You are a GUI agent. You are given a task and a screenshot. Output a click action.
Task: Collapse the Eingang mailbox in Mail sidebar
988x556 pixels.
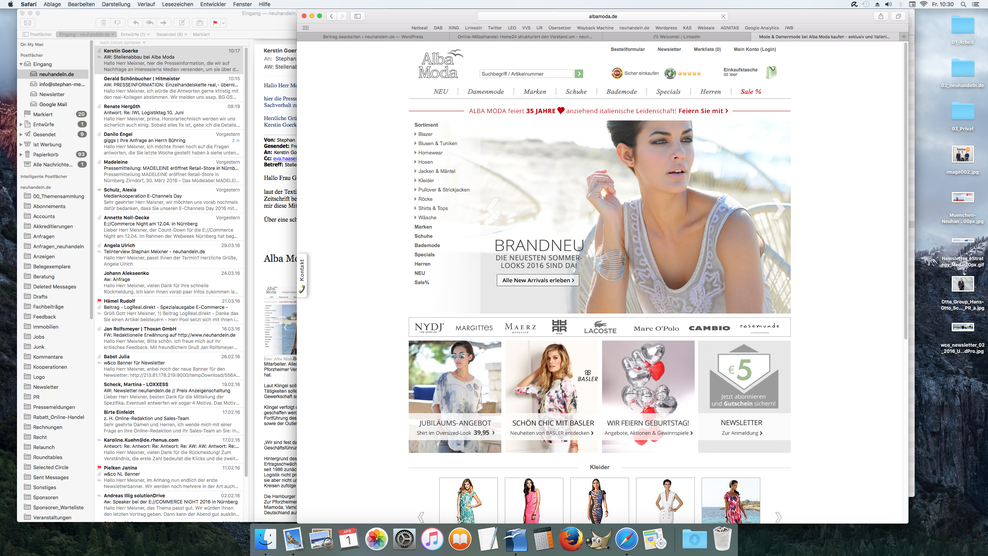21,64
